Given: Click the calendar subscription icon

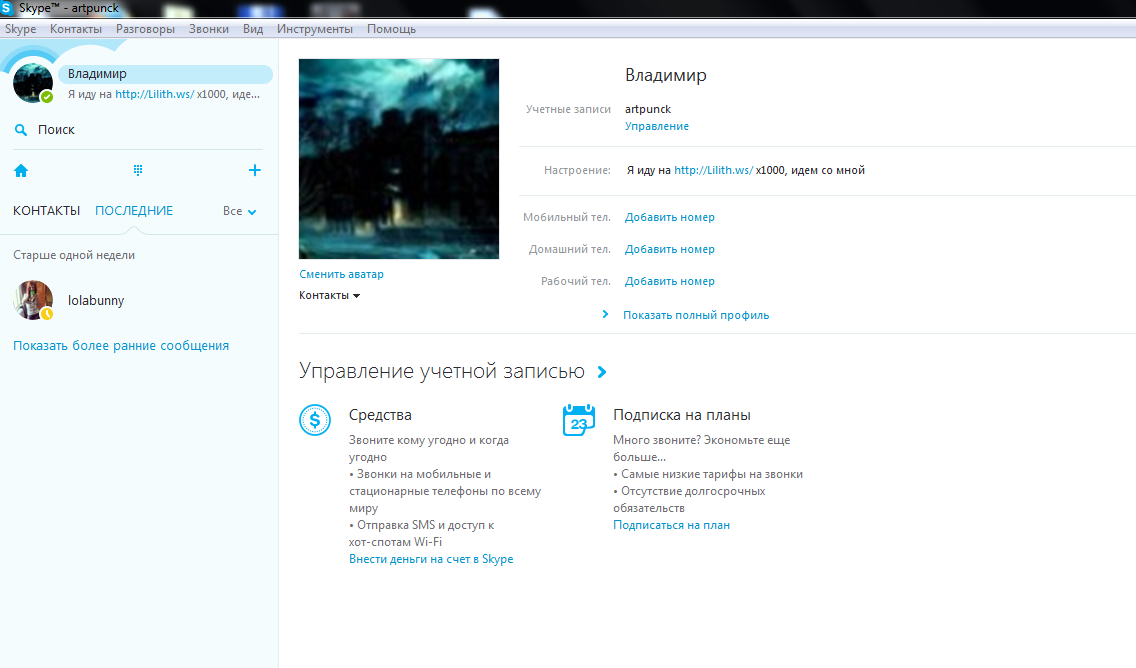Looking at the screenshot, I should (579, 419).
